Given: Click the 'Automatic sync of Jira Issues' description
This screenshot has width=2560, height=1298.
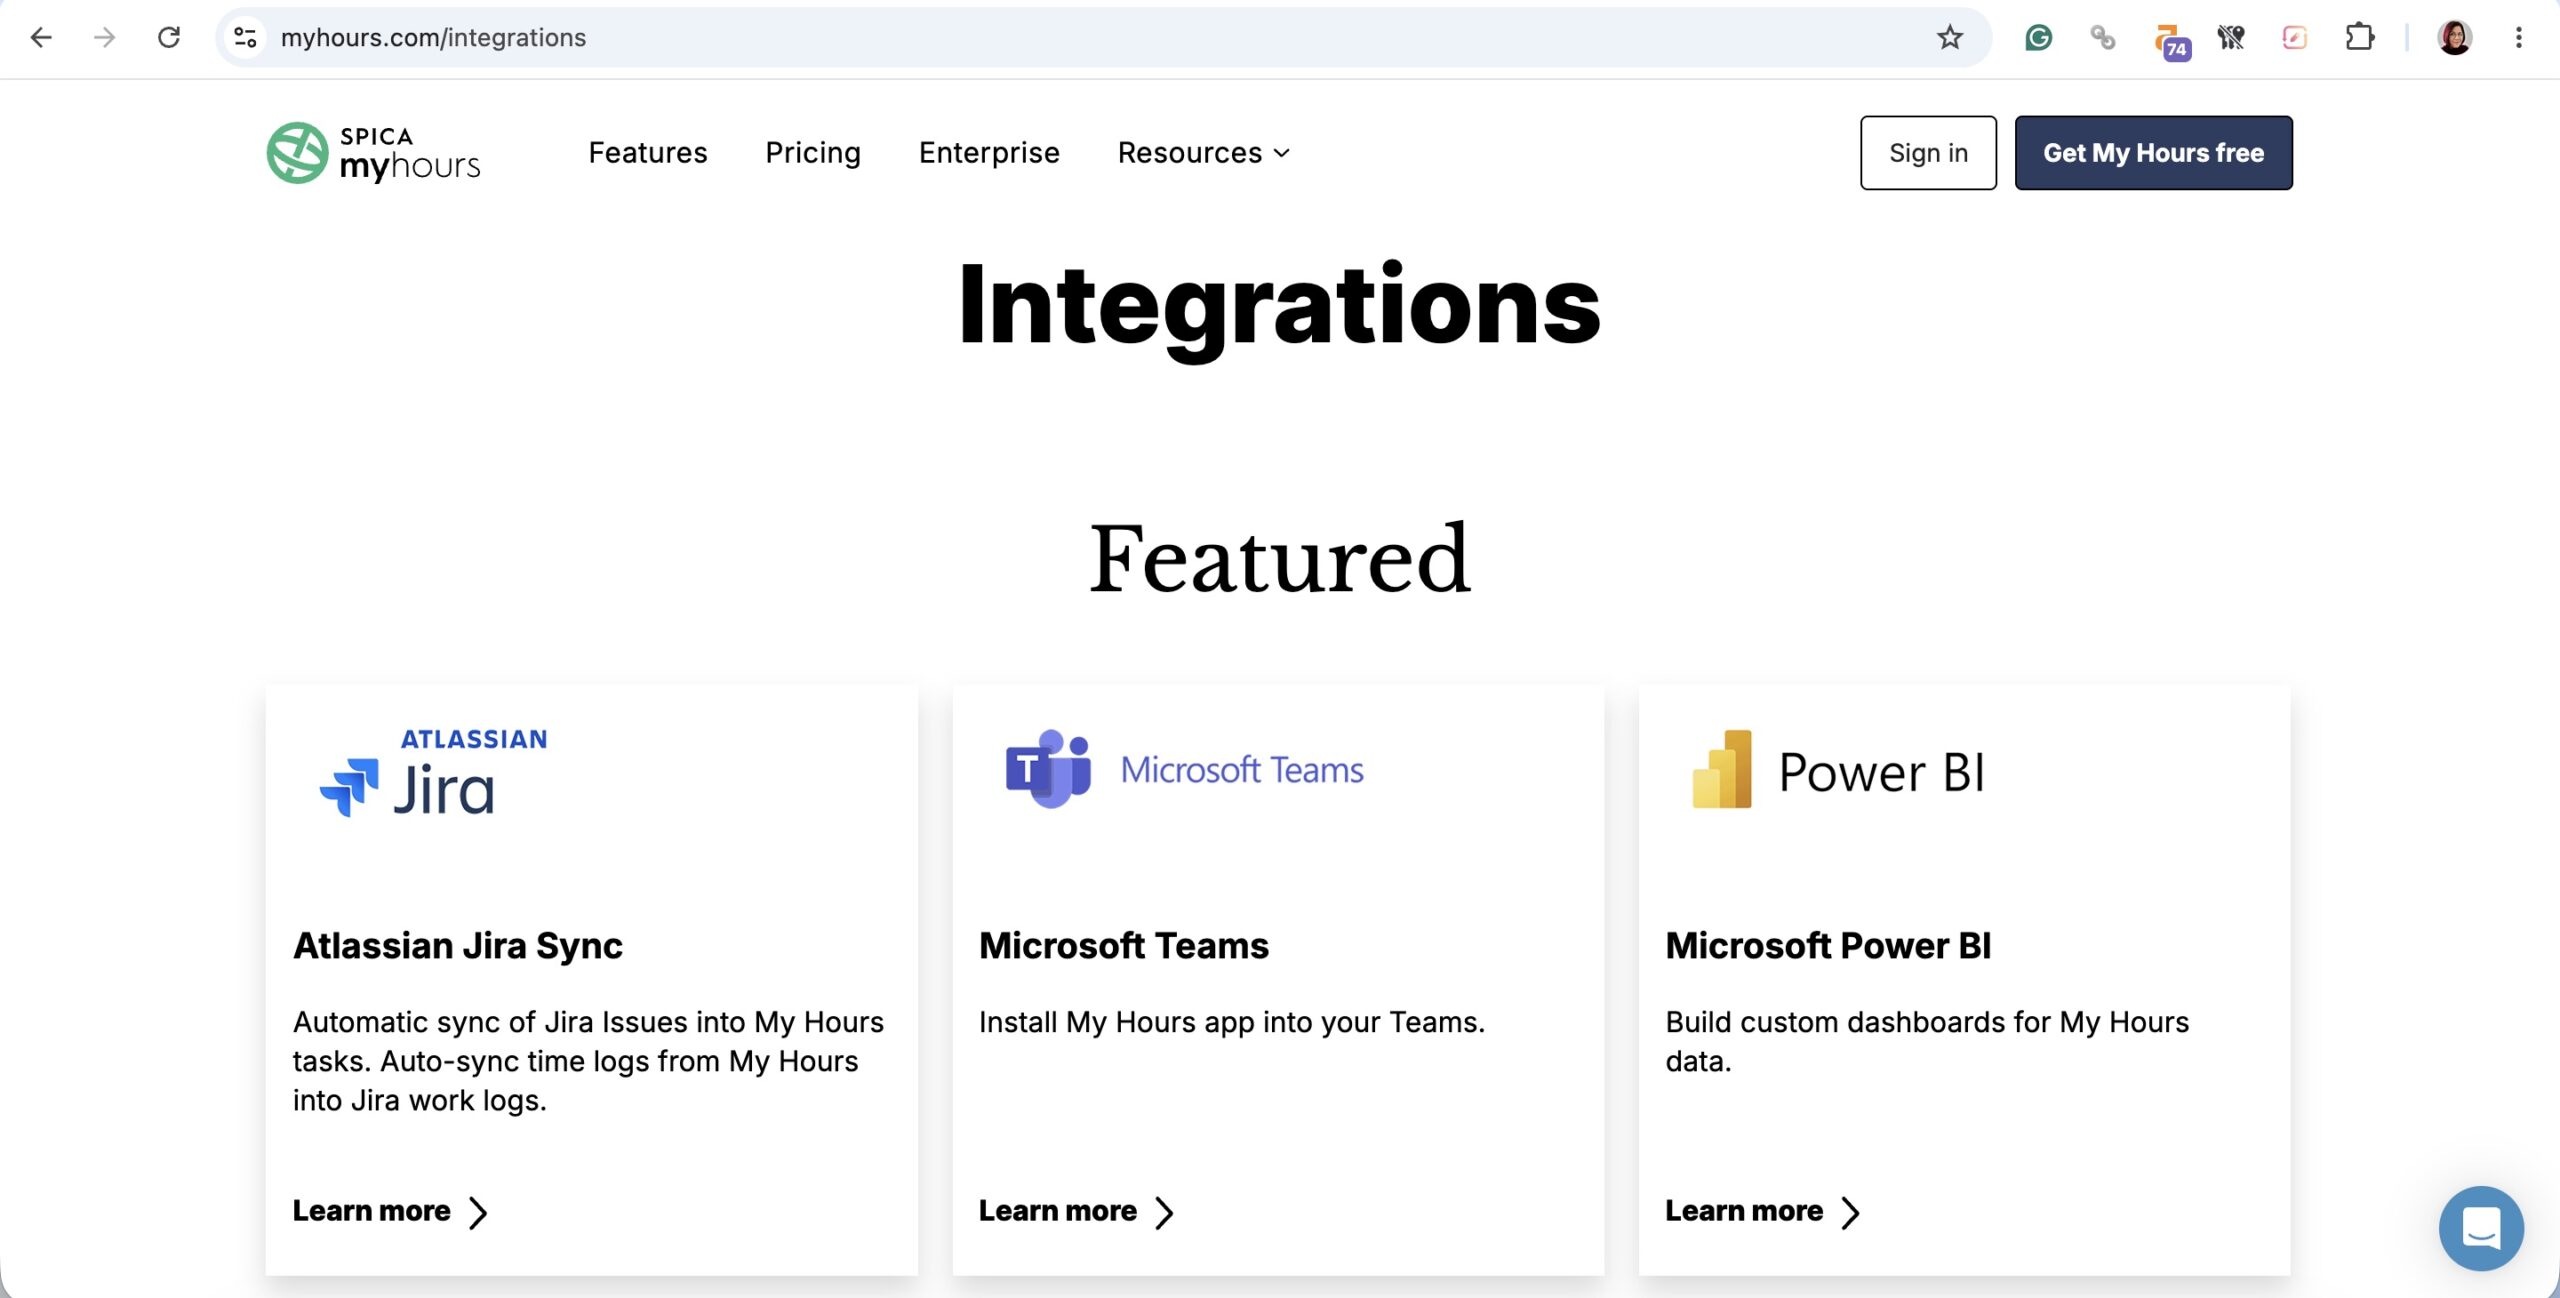Looking at the screenshot, I should point(588,1061).
